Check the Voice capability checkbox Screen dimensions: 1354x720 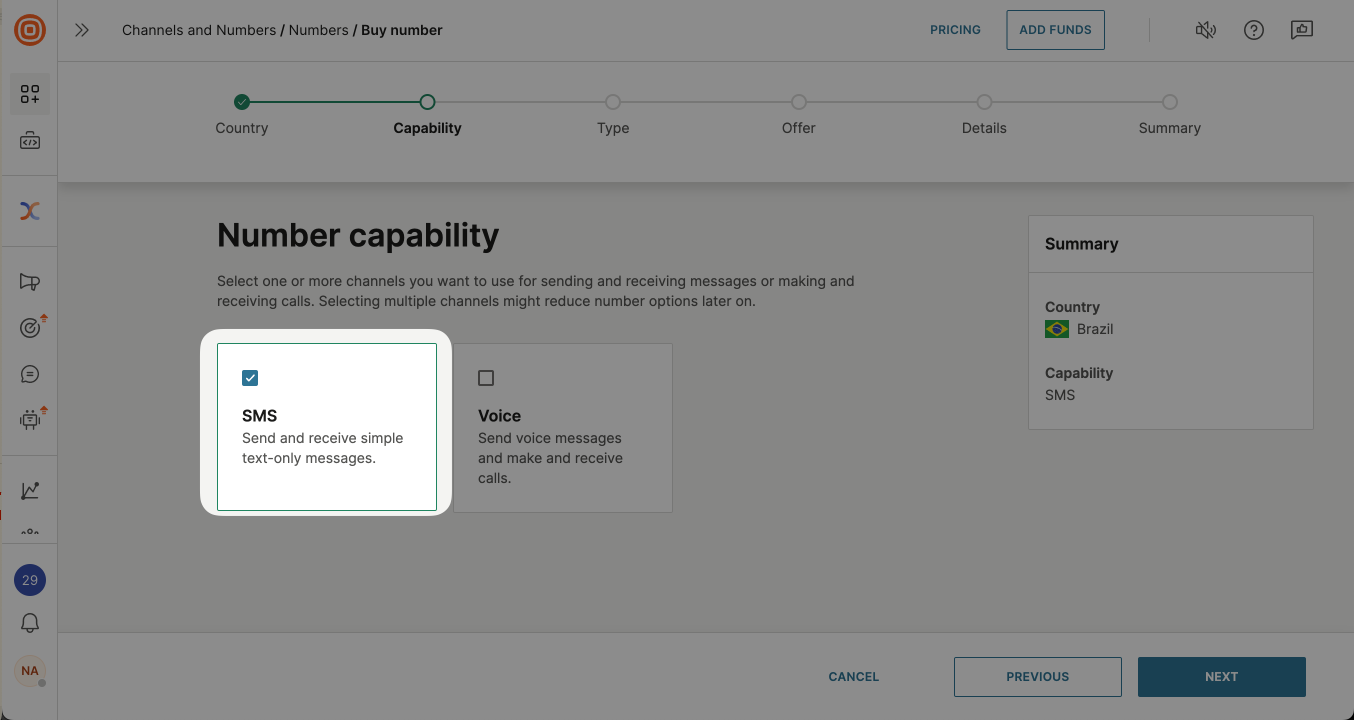point(486,378)
